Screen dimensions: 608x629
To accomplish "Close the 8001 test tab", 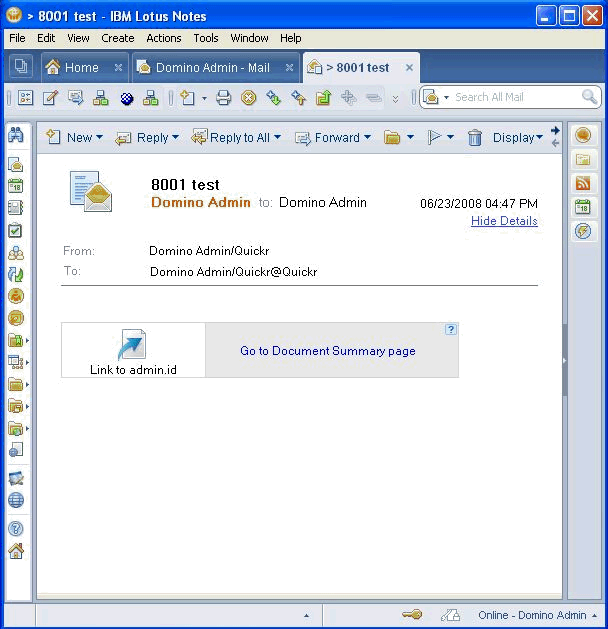I will click(x=409, y=67).
